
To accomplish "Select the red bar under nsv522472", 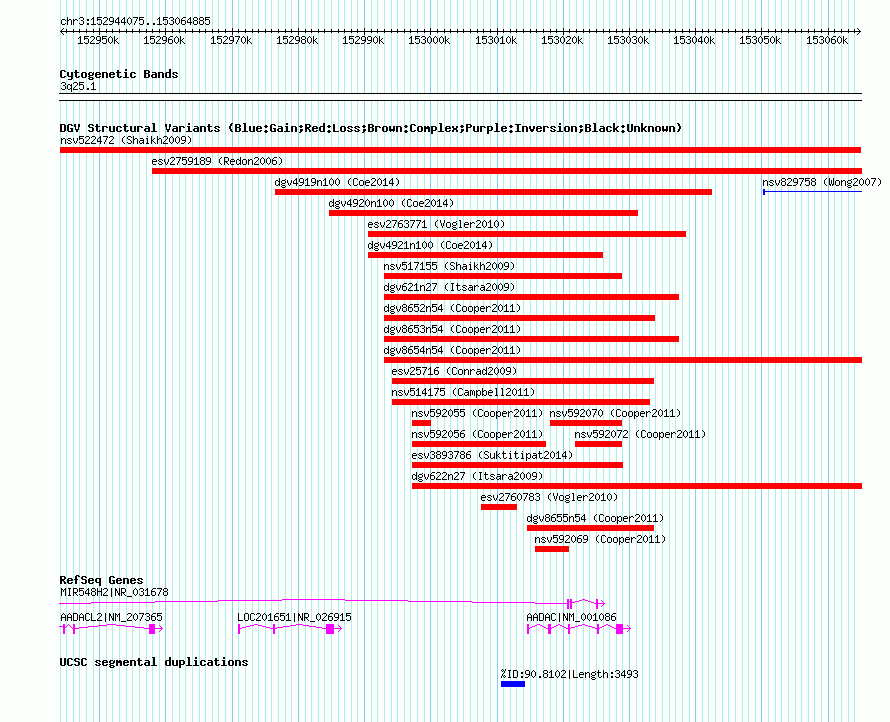I will (460, 150).
